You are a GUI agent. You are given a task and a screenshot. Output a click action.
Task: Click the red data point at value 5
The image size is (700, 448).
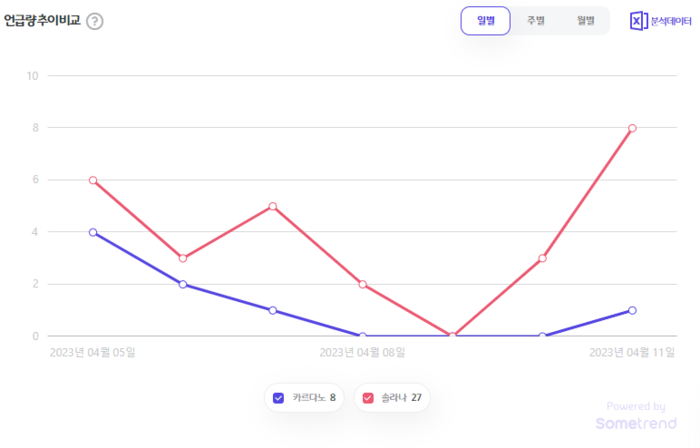click(x=273, y=206)
